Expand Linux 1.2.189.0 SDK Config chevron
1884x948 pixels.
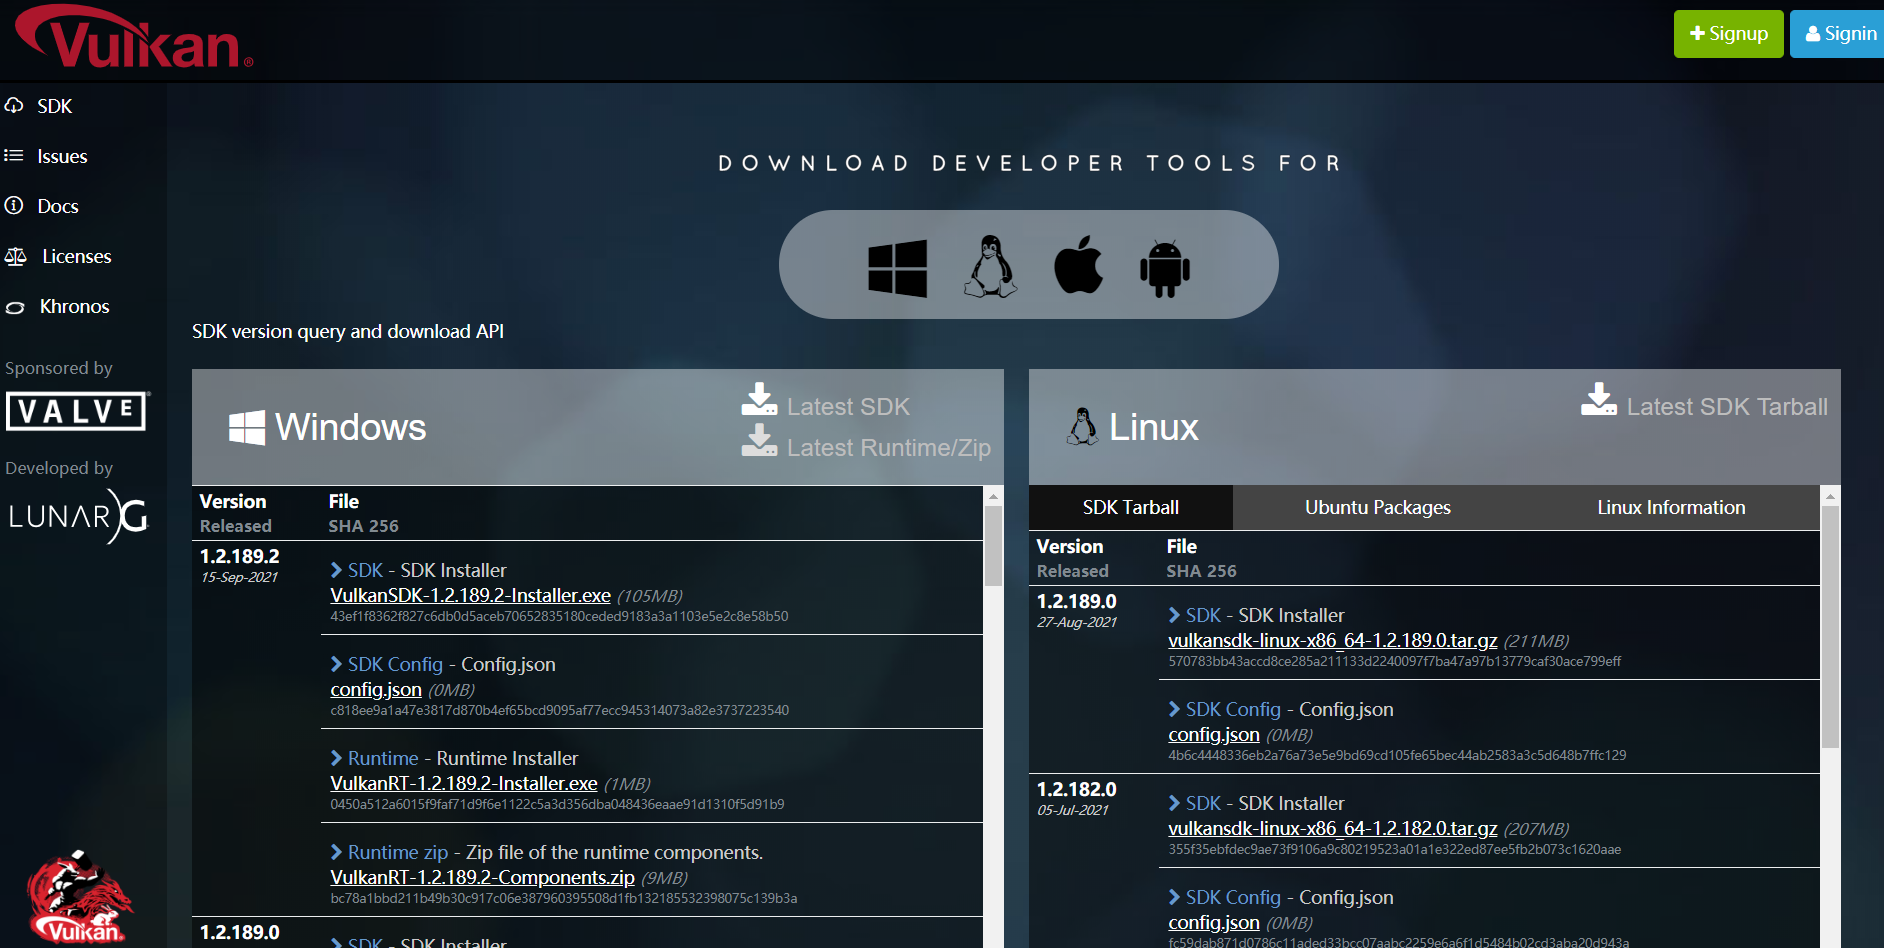click(1175, 709)
